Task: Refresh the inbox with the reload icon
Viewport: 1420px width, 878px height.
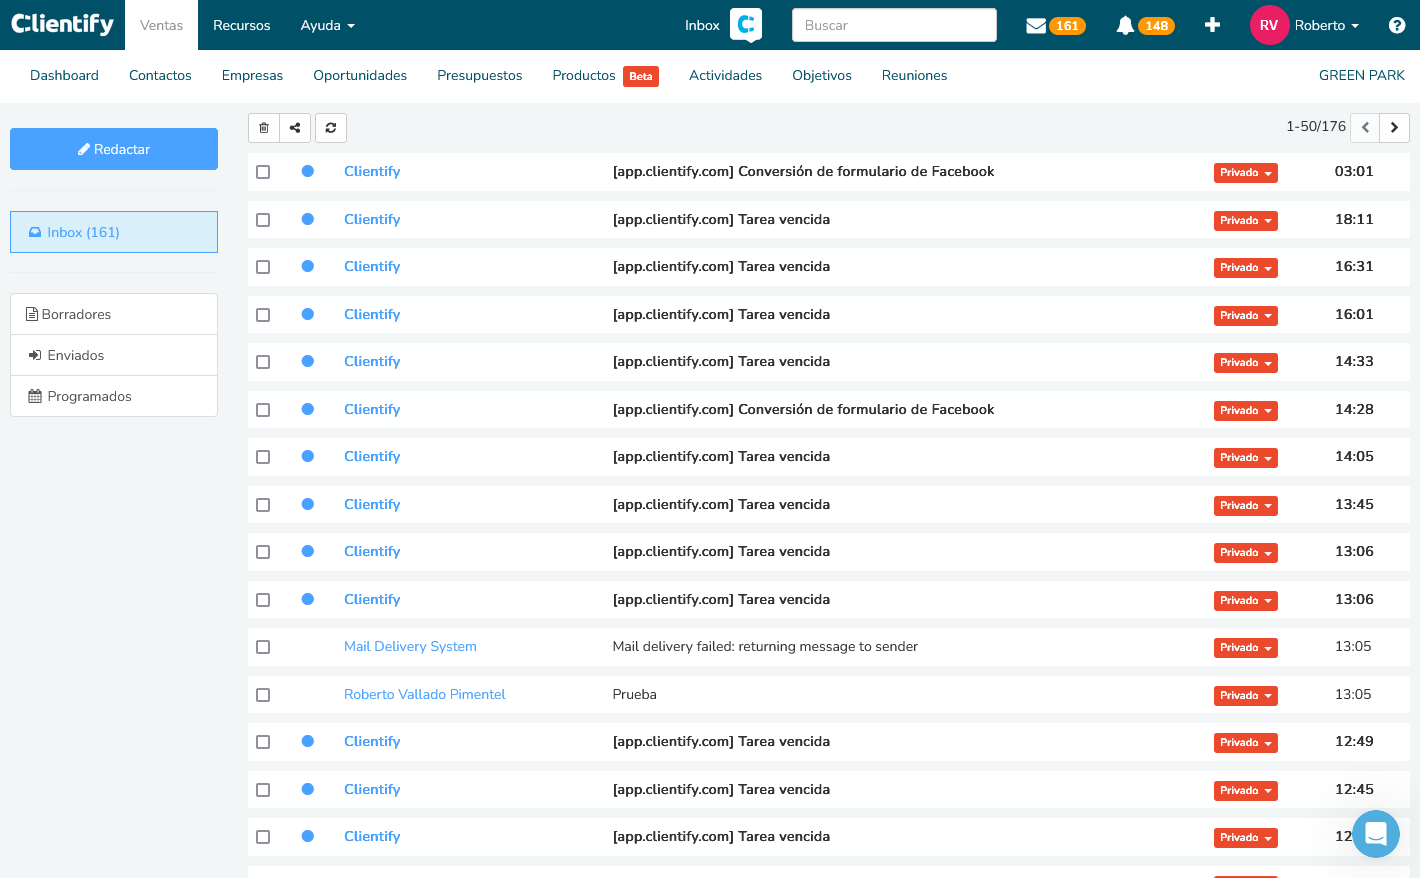Action: (x=331, y=128)
